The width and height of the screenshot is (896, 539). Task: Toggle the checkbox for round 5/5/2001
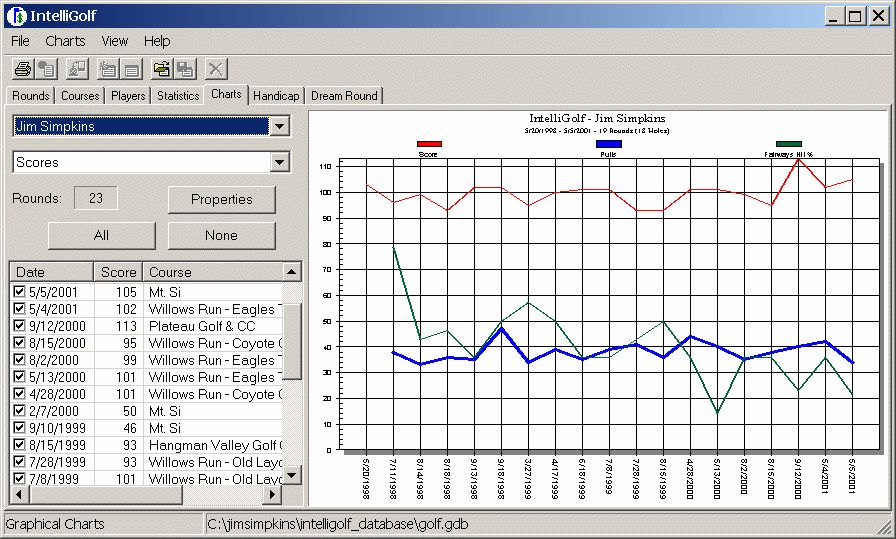[x=19, y=292]
